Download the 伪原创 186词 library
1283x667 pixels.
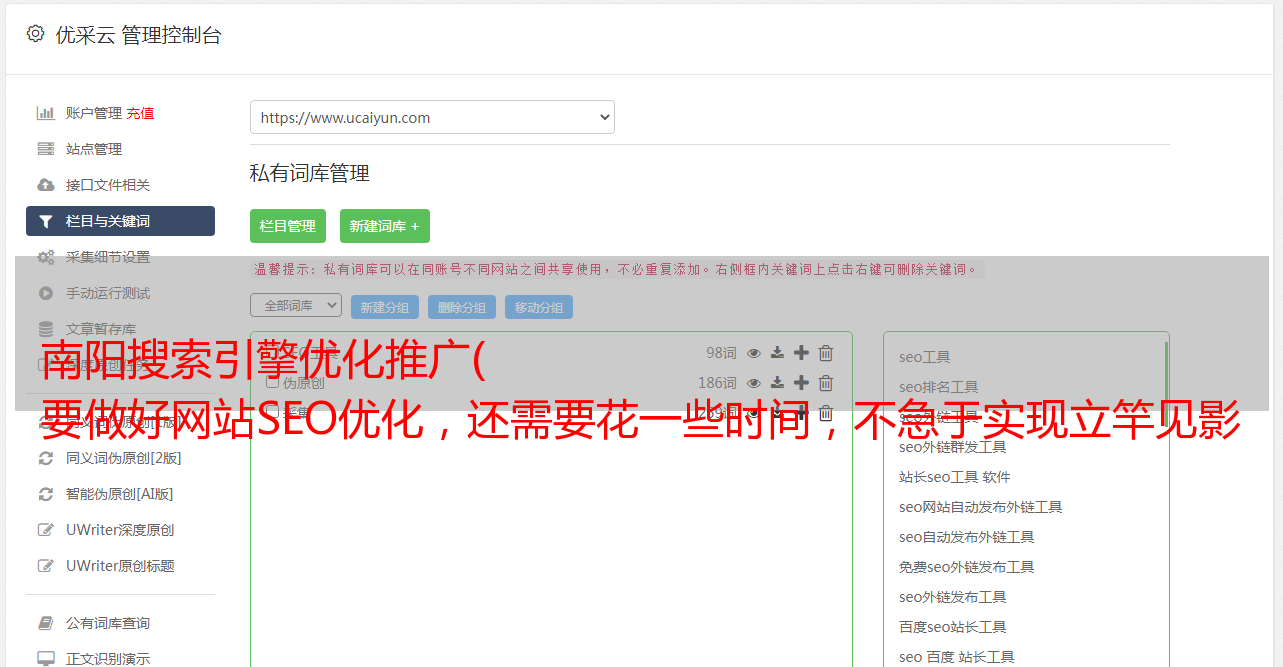(777, 383)
